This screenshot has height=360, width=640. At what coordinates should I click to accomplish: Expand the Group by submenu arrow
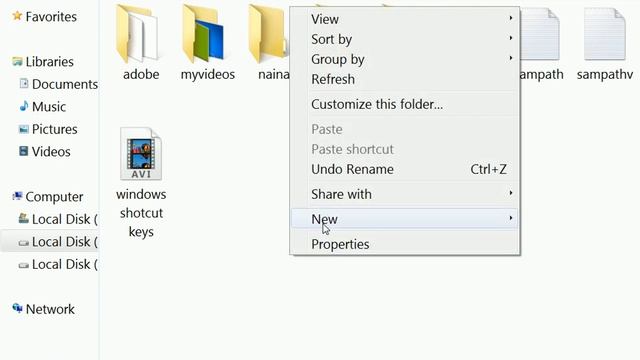[x=511, y=58]
